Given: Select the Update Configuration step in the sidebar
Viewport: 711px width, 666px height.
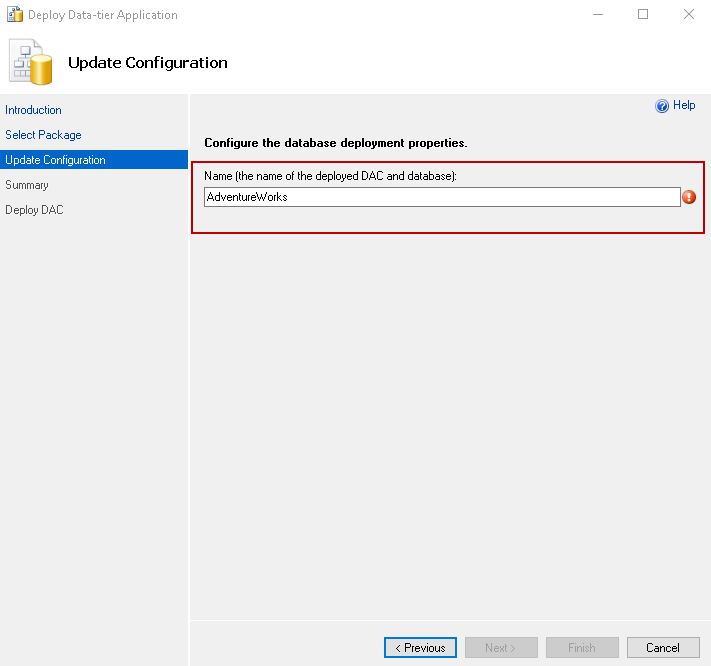Looking at the screenshot, I should pos(55,160).
